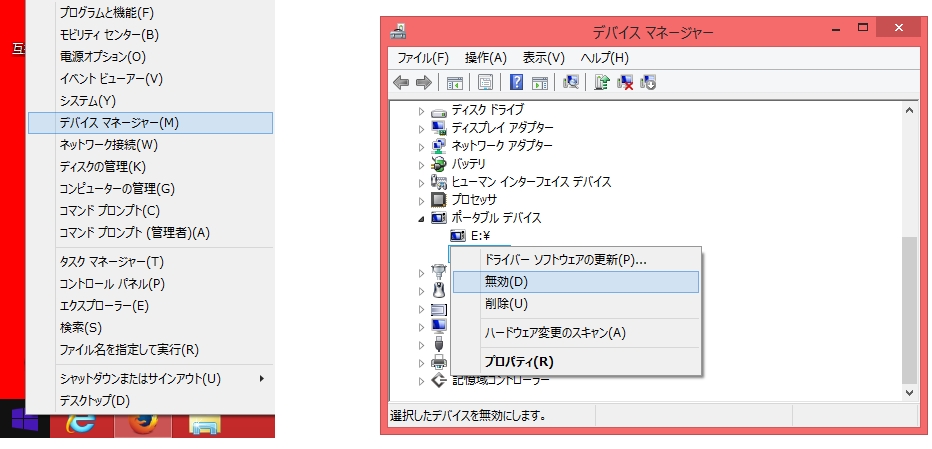Open the Windows Start button on taskbar

point(26,421)
